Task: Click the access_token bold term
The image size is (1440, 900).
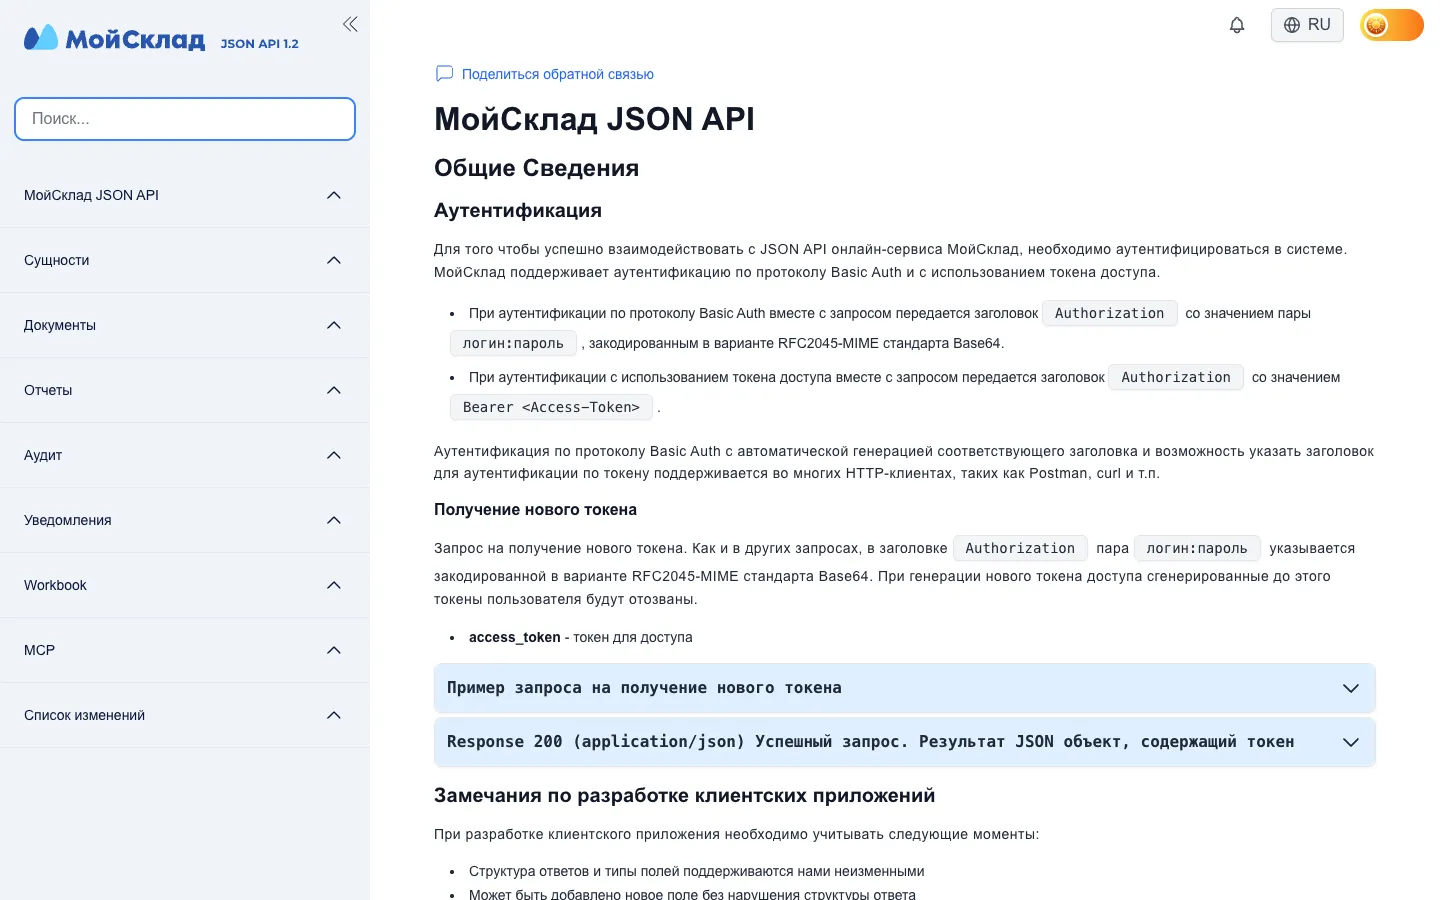Action: [x=514, y=637]
